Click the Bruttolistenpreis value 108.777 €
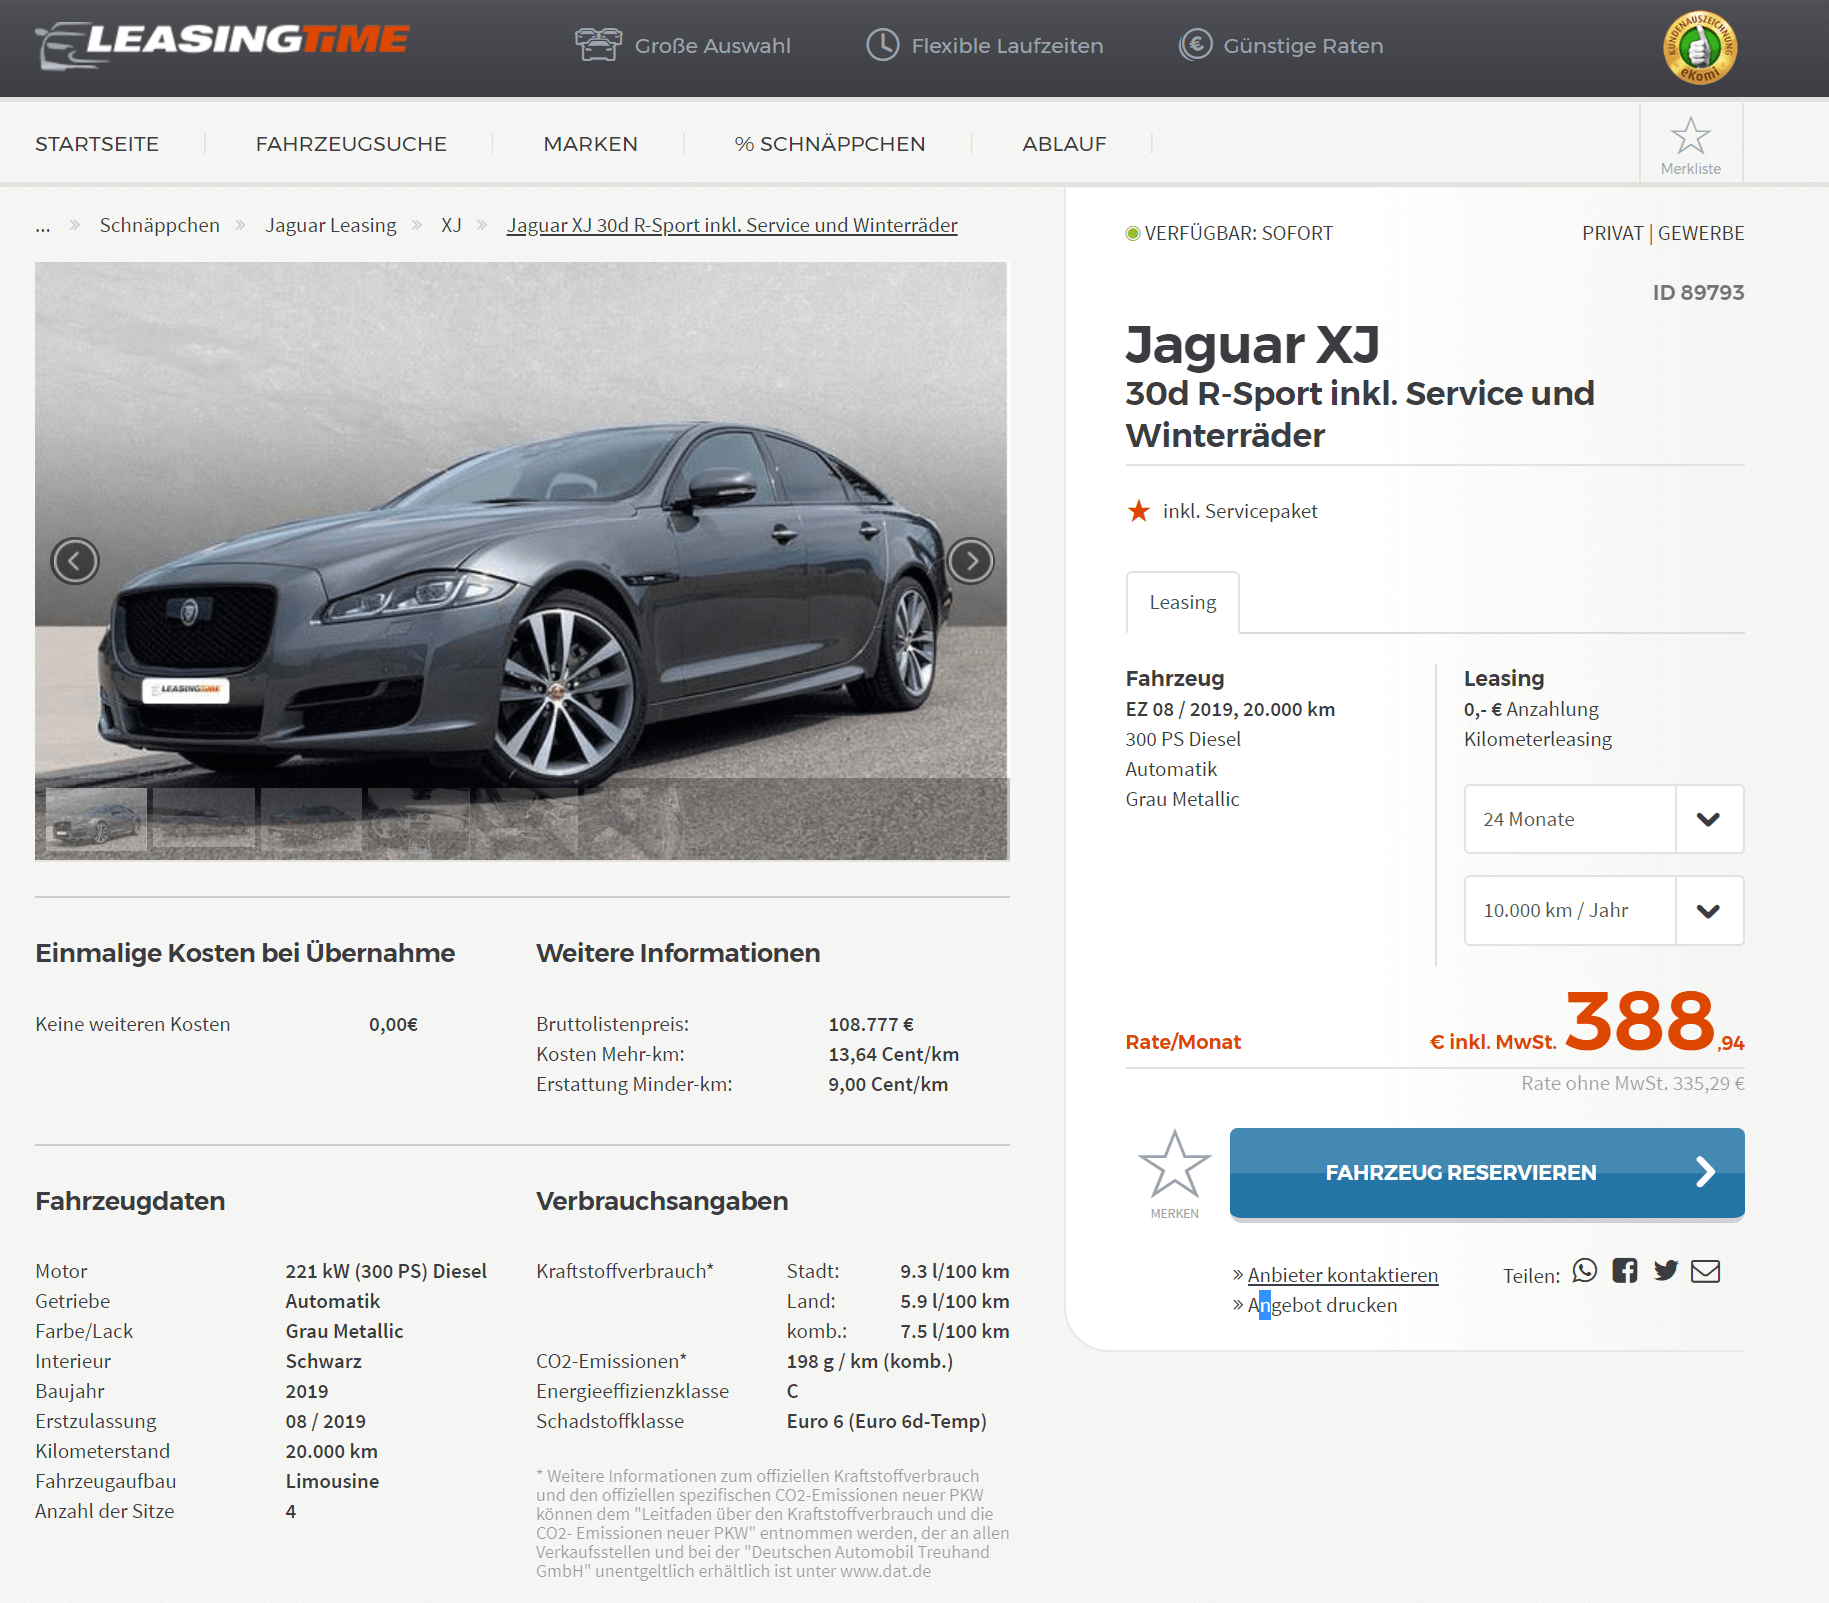 tap(871, 1024)
